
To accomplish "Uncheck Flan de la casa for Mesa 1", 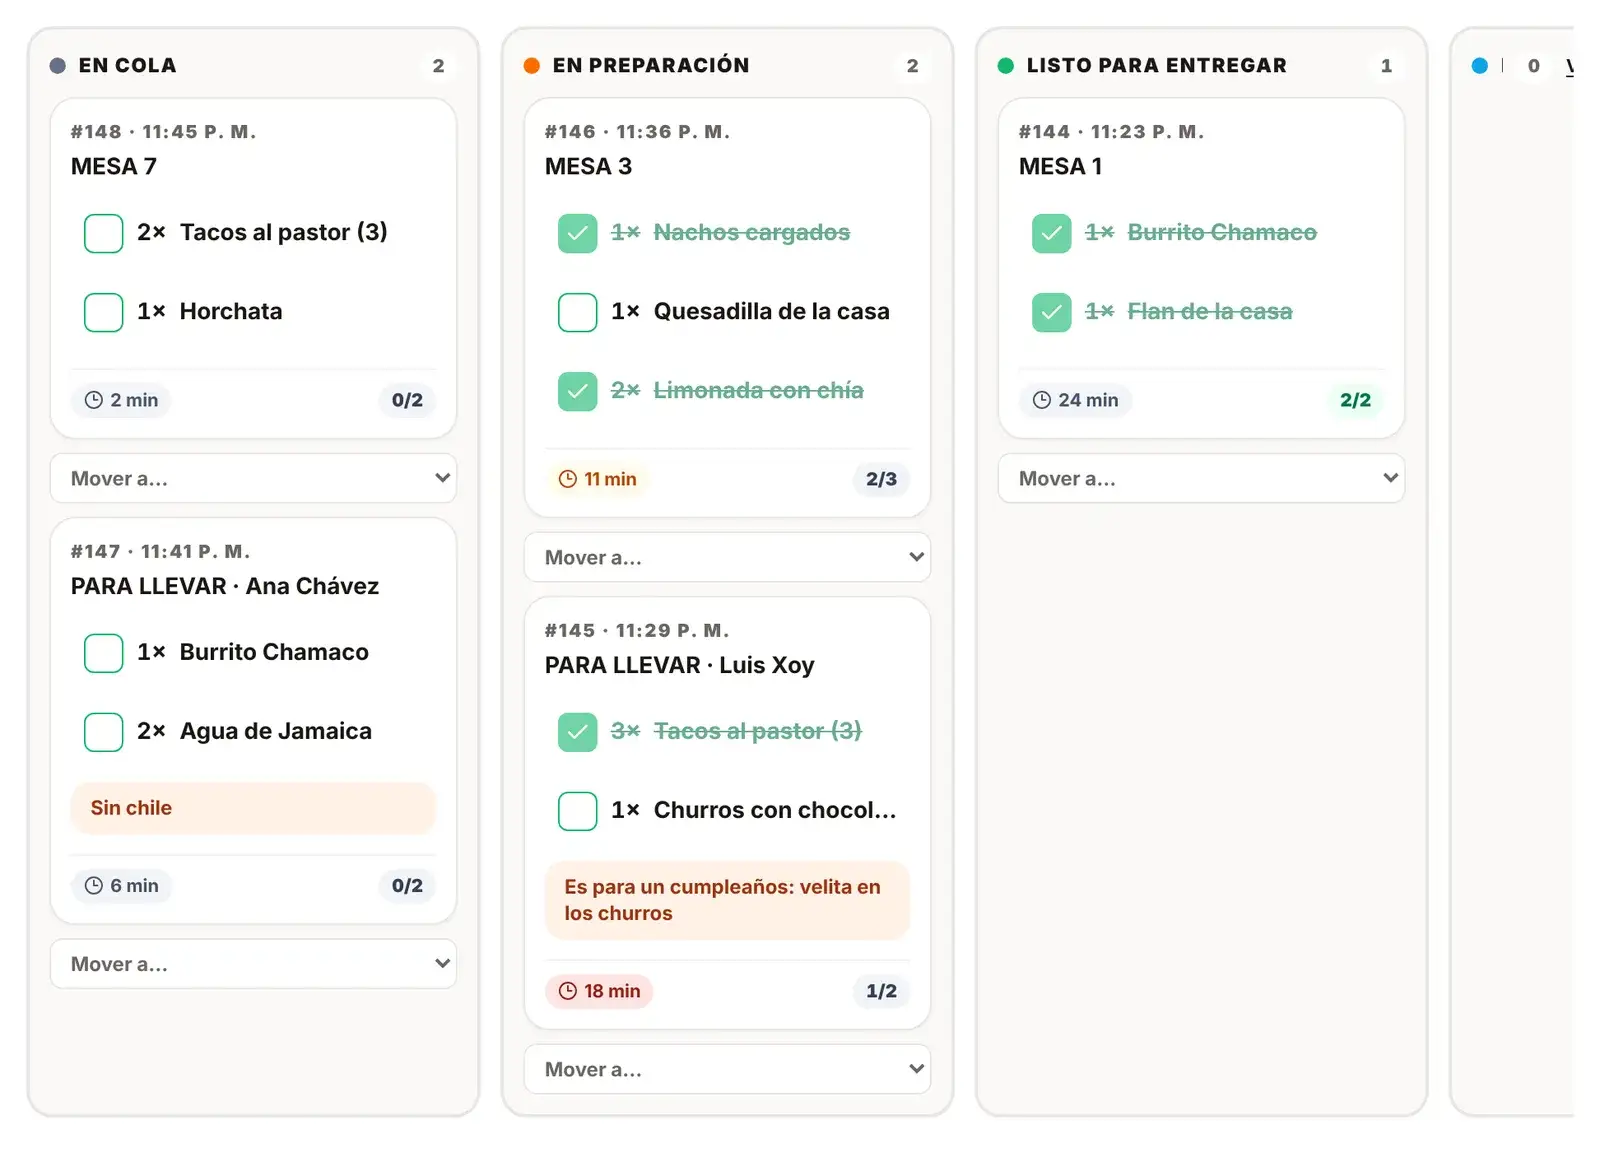I will coord(1051,312).
